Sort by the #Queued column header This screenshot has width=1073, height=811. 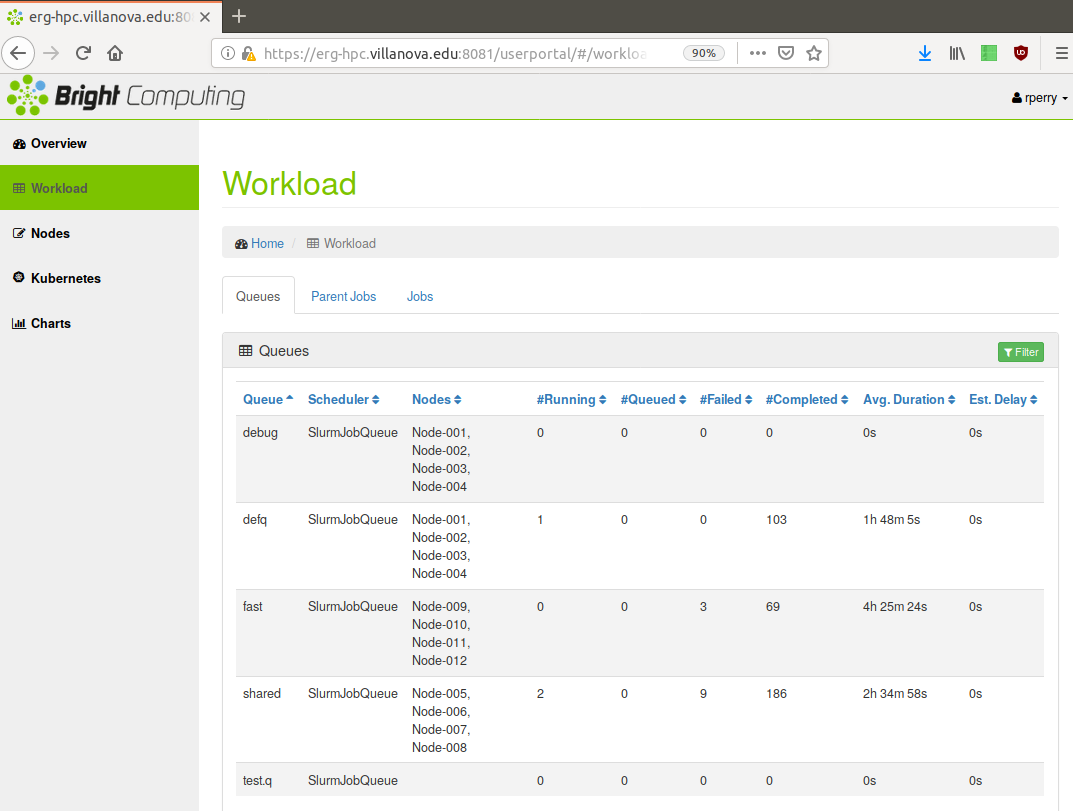pyautogui.click(x=654, y=399)
